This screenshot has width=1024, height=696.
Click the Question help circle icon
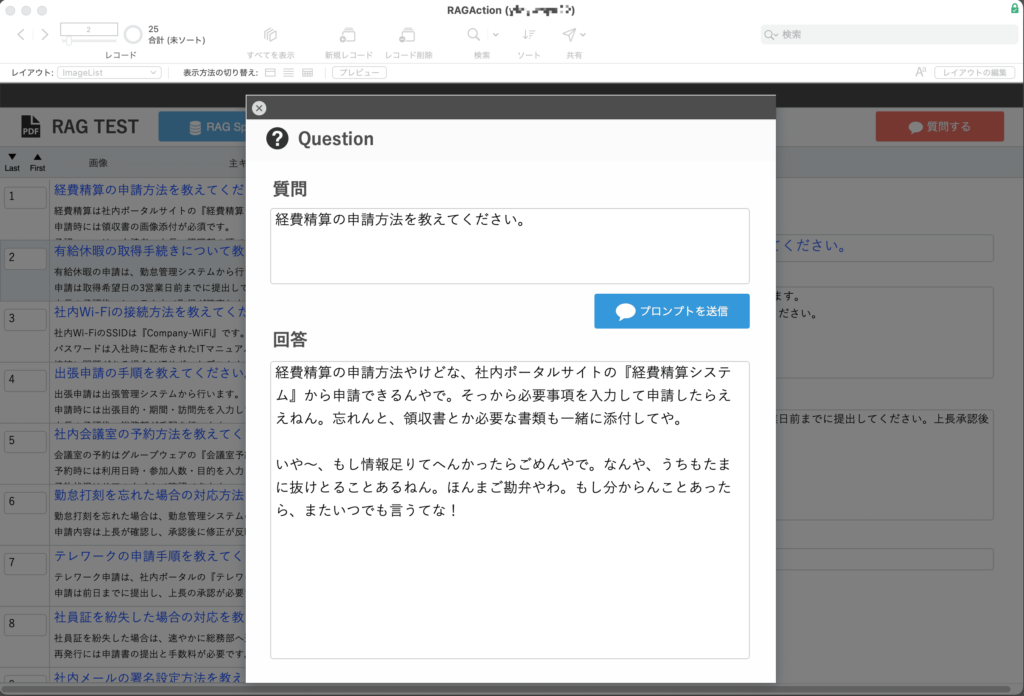[278, 138]
